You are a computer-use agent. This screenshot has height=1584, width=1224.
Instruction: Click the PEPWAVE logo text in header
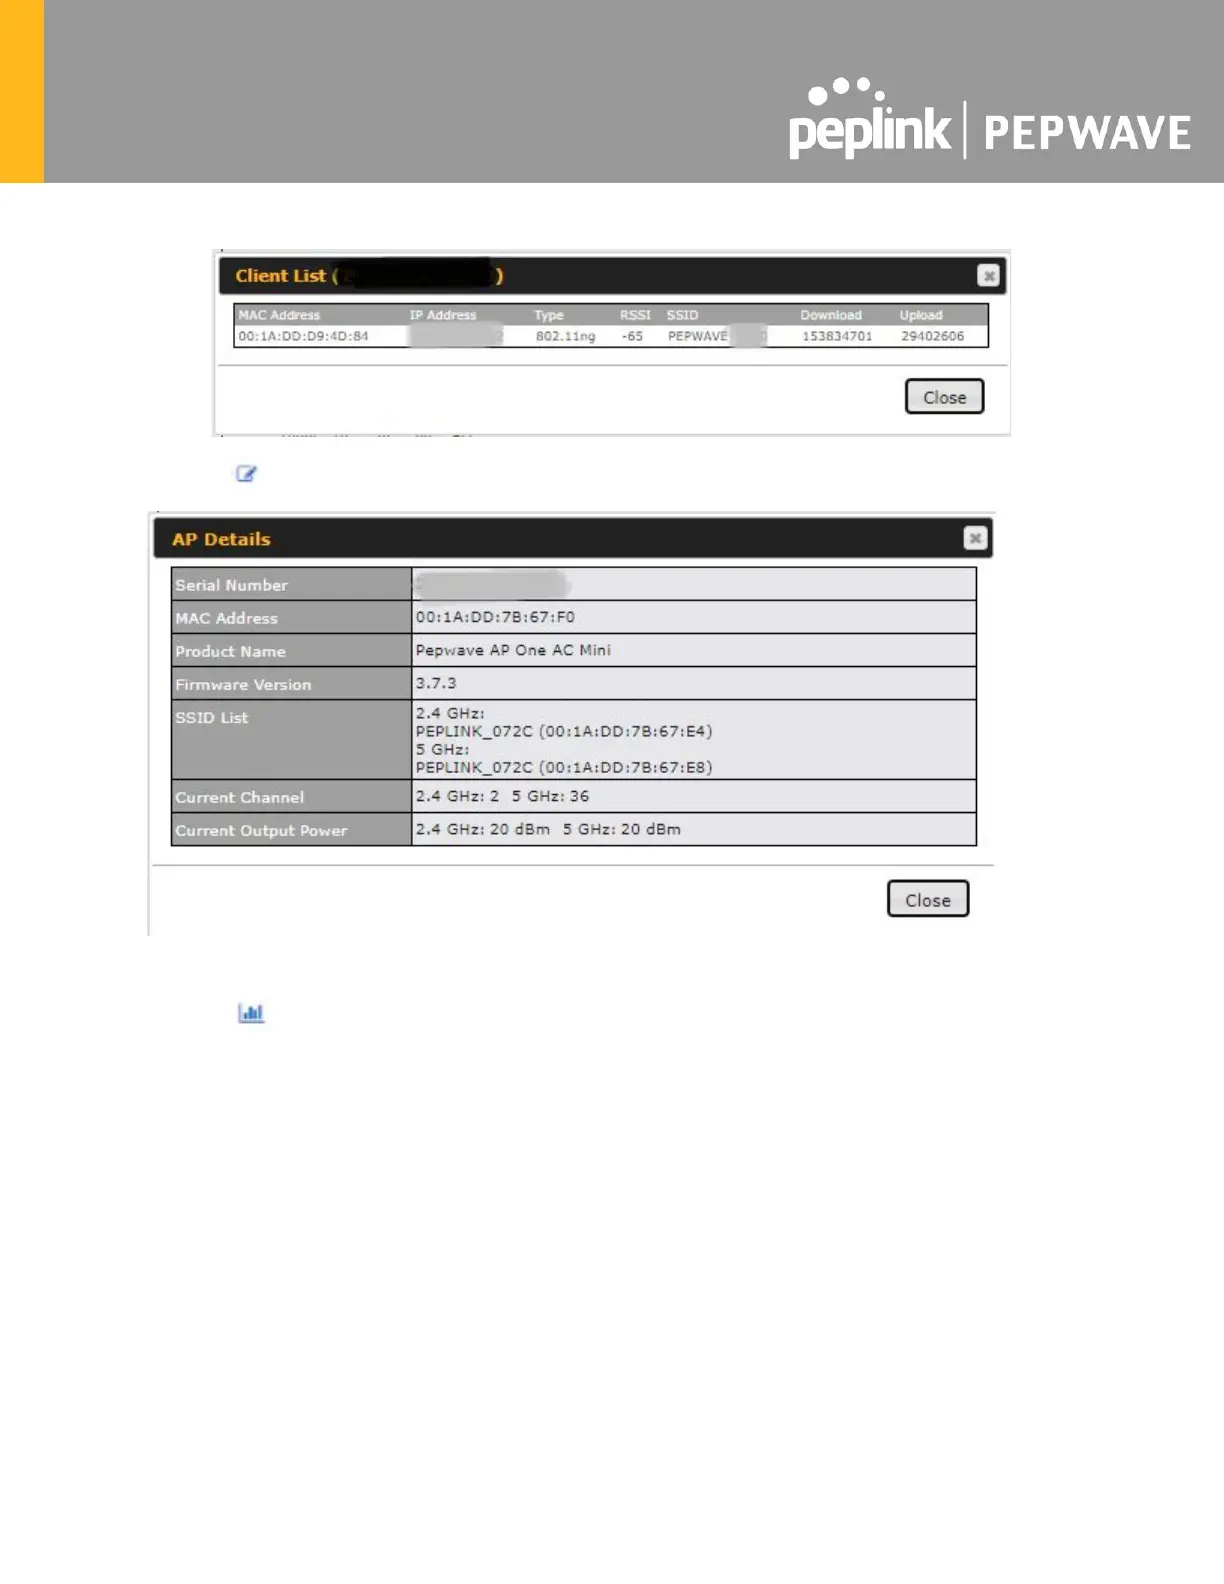[1087, 133]
